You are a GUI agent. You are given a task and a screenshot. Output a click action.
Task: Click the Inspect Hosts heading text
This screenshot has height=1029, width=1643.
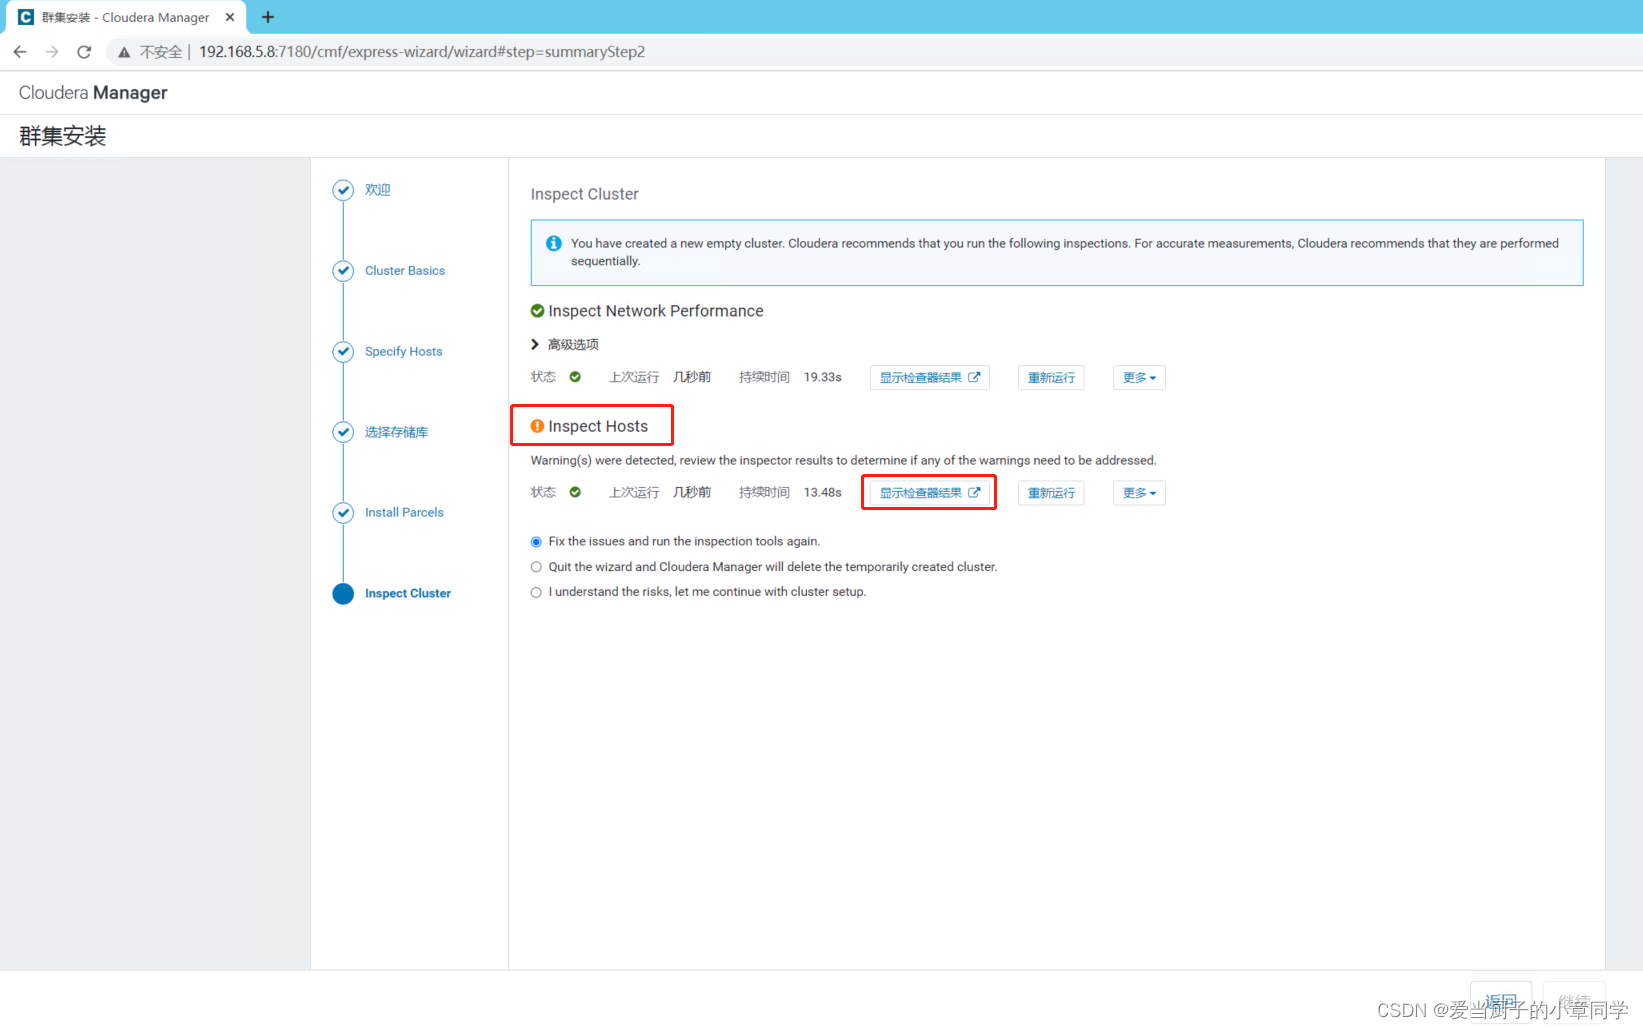click(598, 426)
